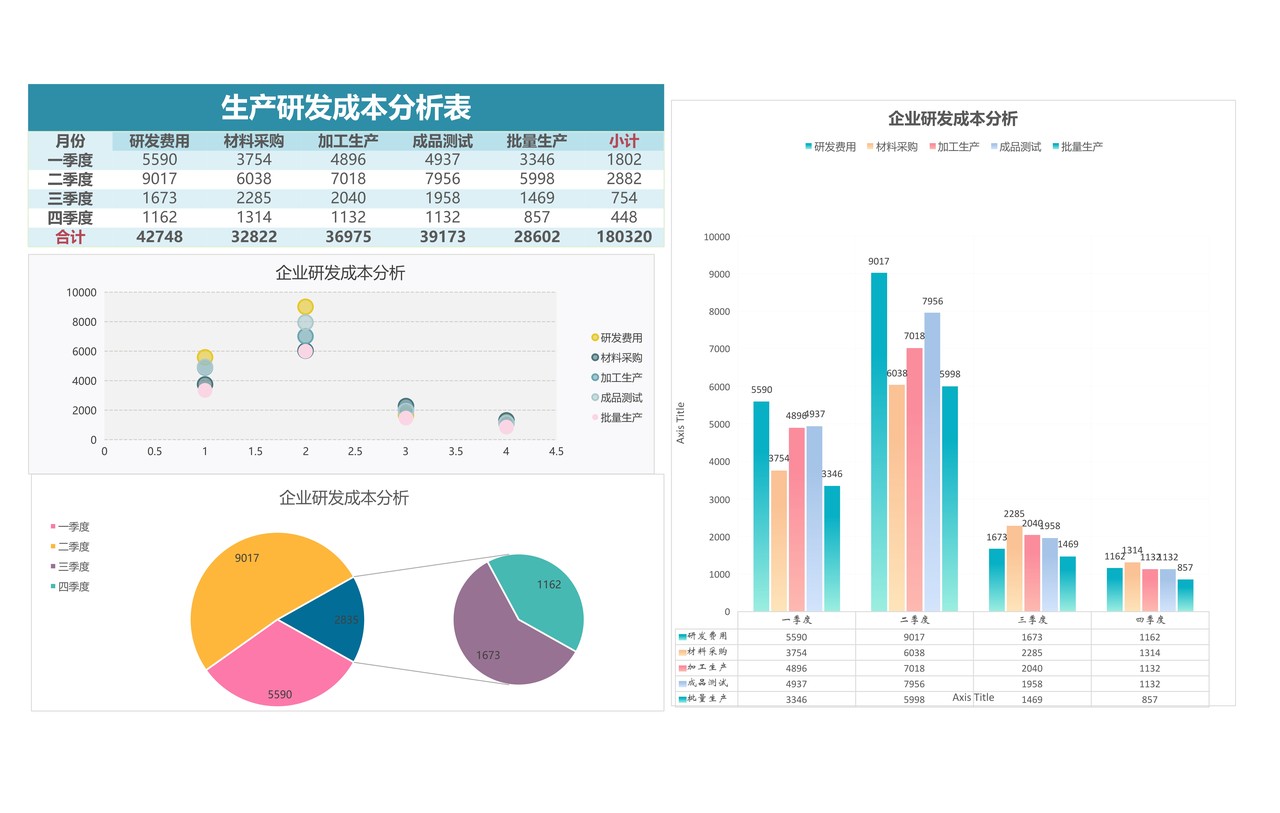Select the total cell 42748
This screenshot has width=1280, height=813.
pyautogui.click(x=160, y=237)
